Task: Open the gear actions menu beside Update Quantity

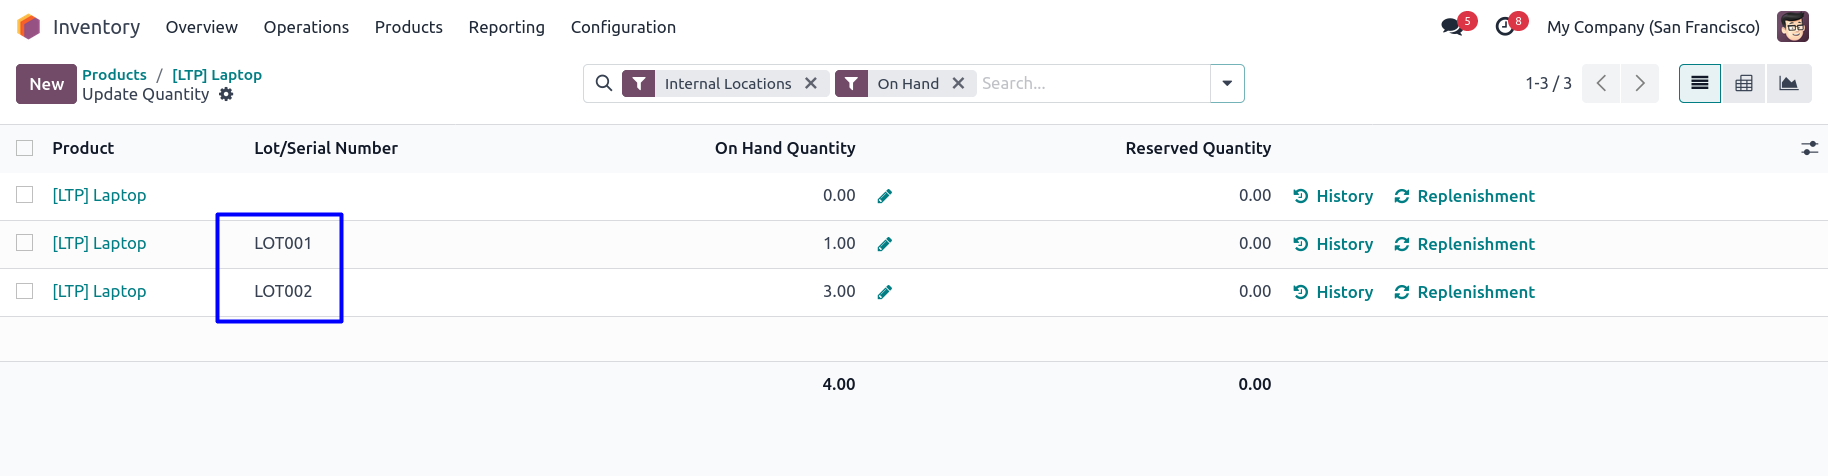Action: [x=226, y=94]
